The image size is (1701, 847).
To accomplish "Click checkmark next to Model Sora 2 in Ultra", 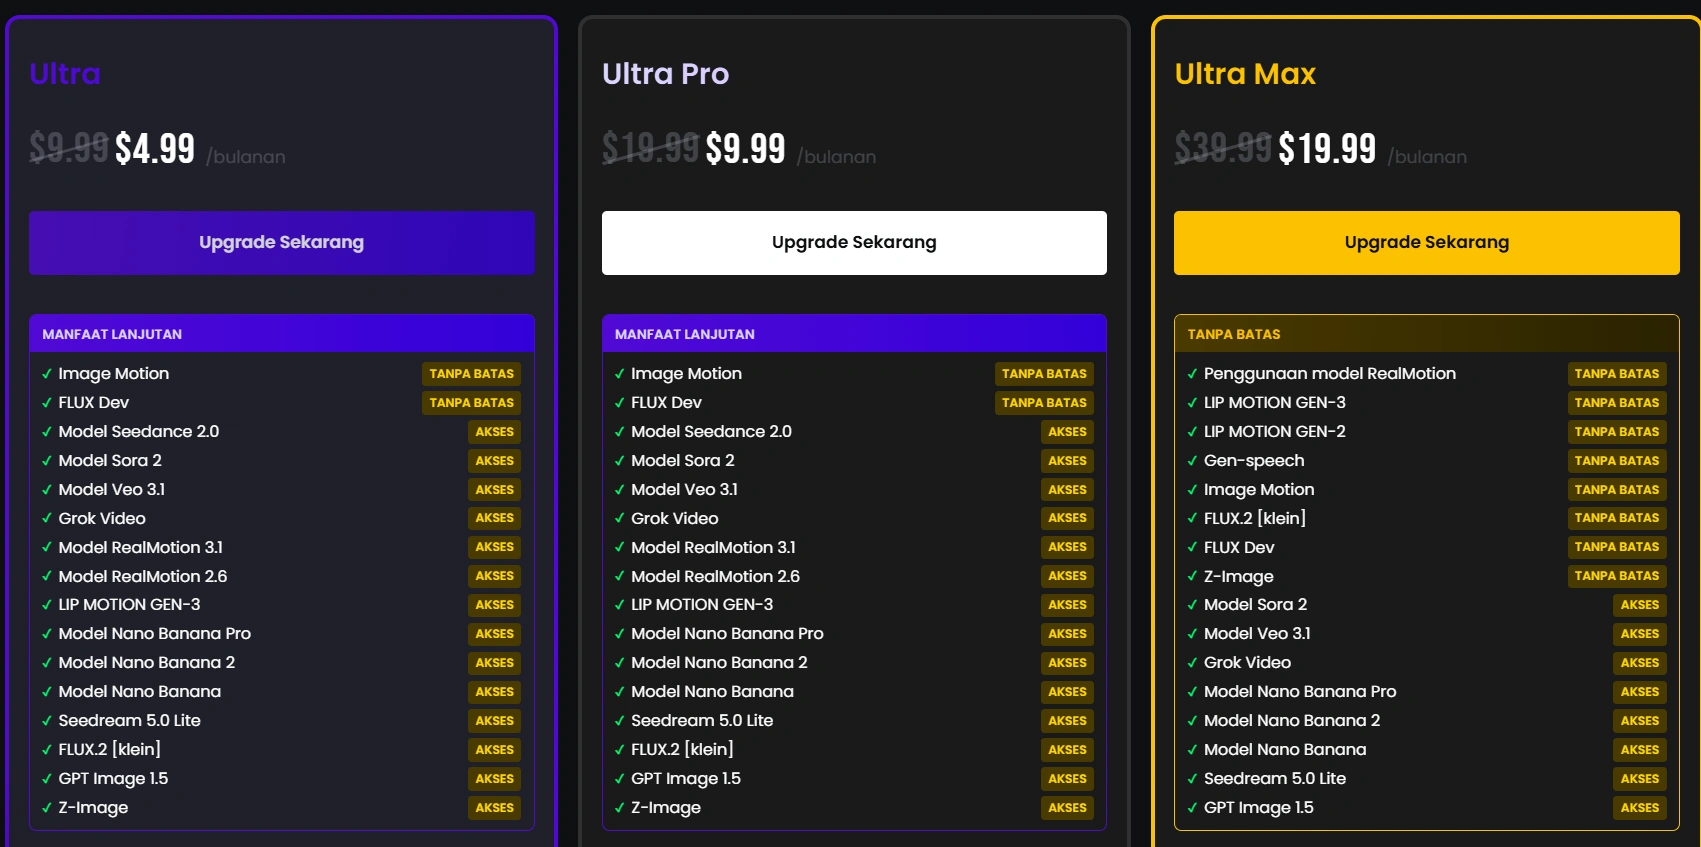I will pyautogui.click(x=47, y=461).
